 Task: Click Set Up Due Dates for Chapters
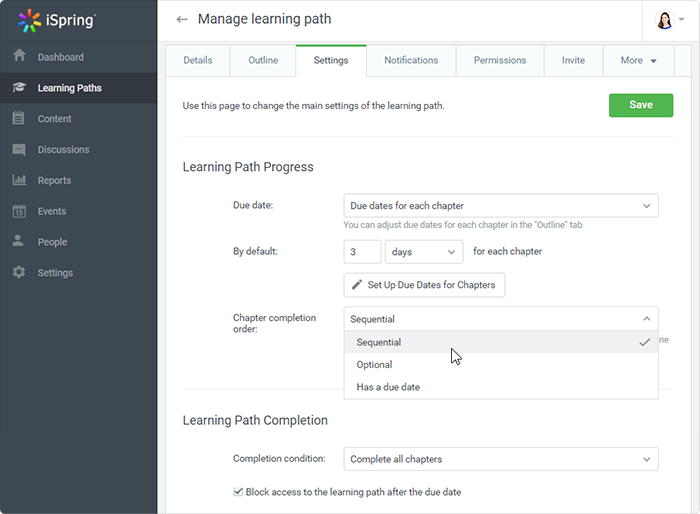click(x=424, y=285)
